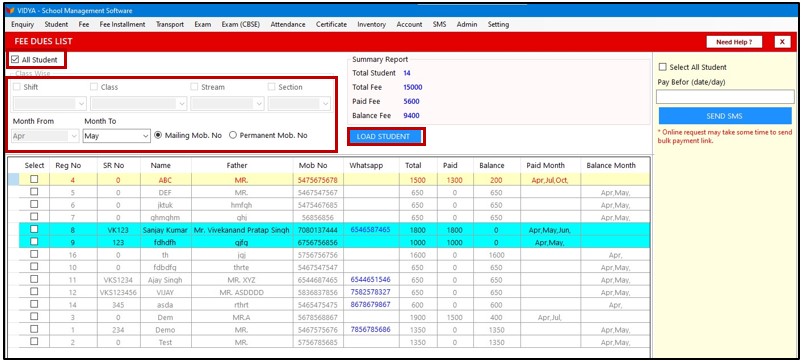Screen dimensions: 801x361
Task: Click Whatsapp number 8678679867
Action: [x=370, y=304]
